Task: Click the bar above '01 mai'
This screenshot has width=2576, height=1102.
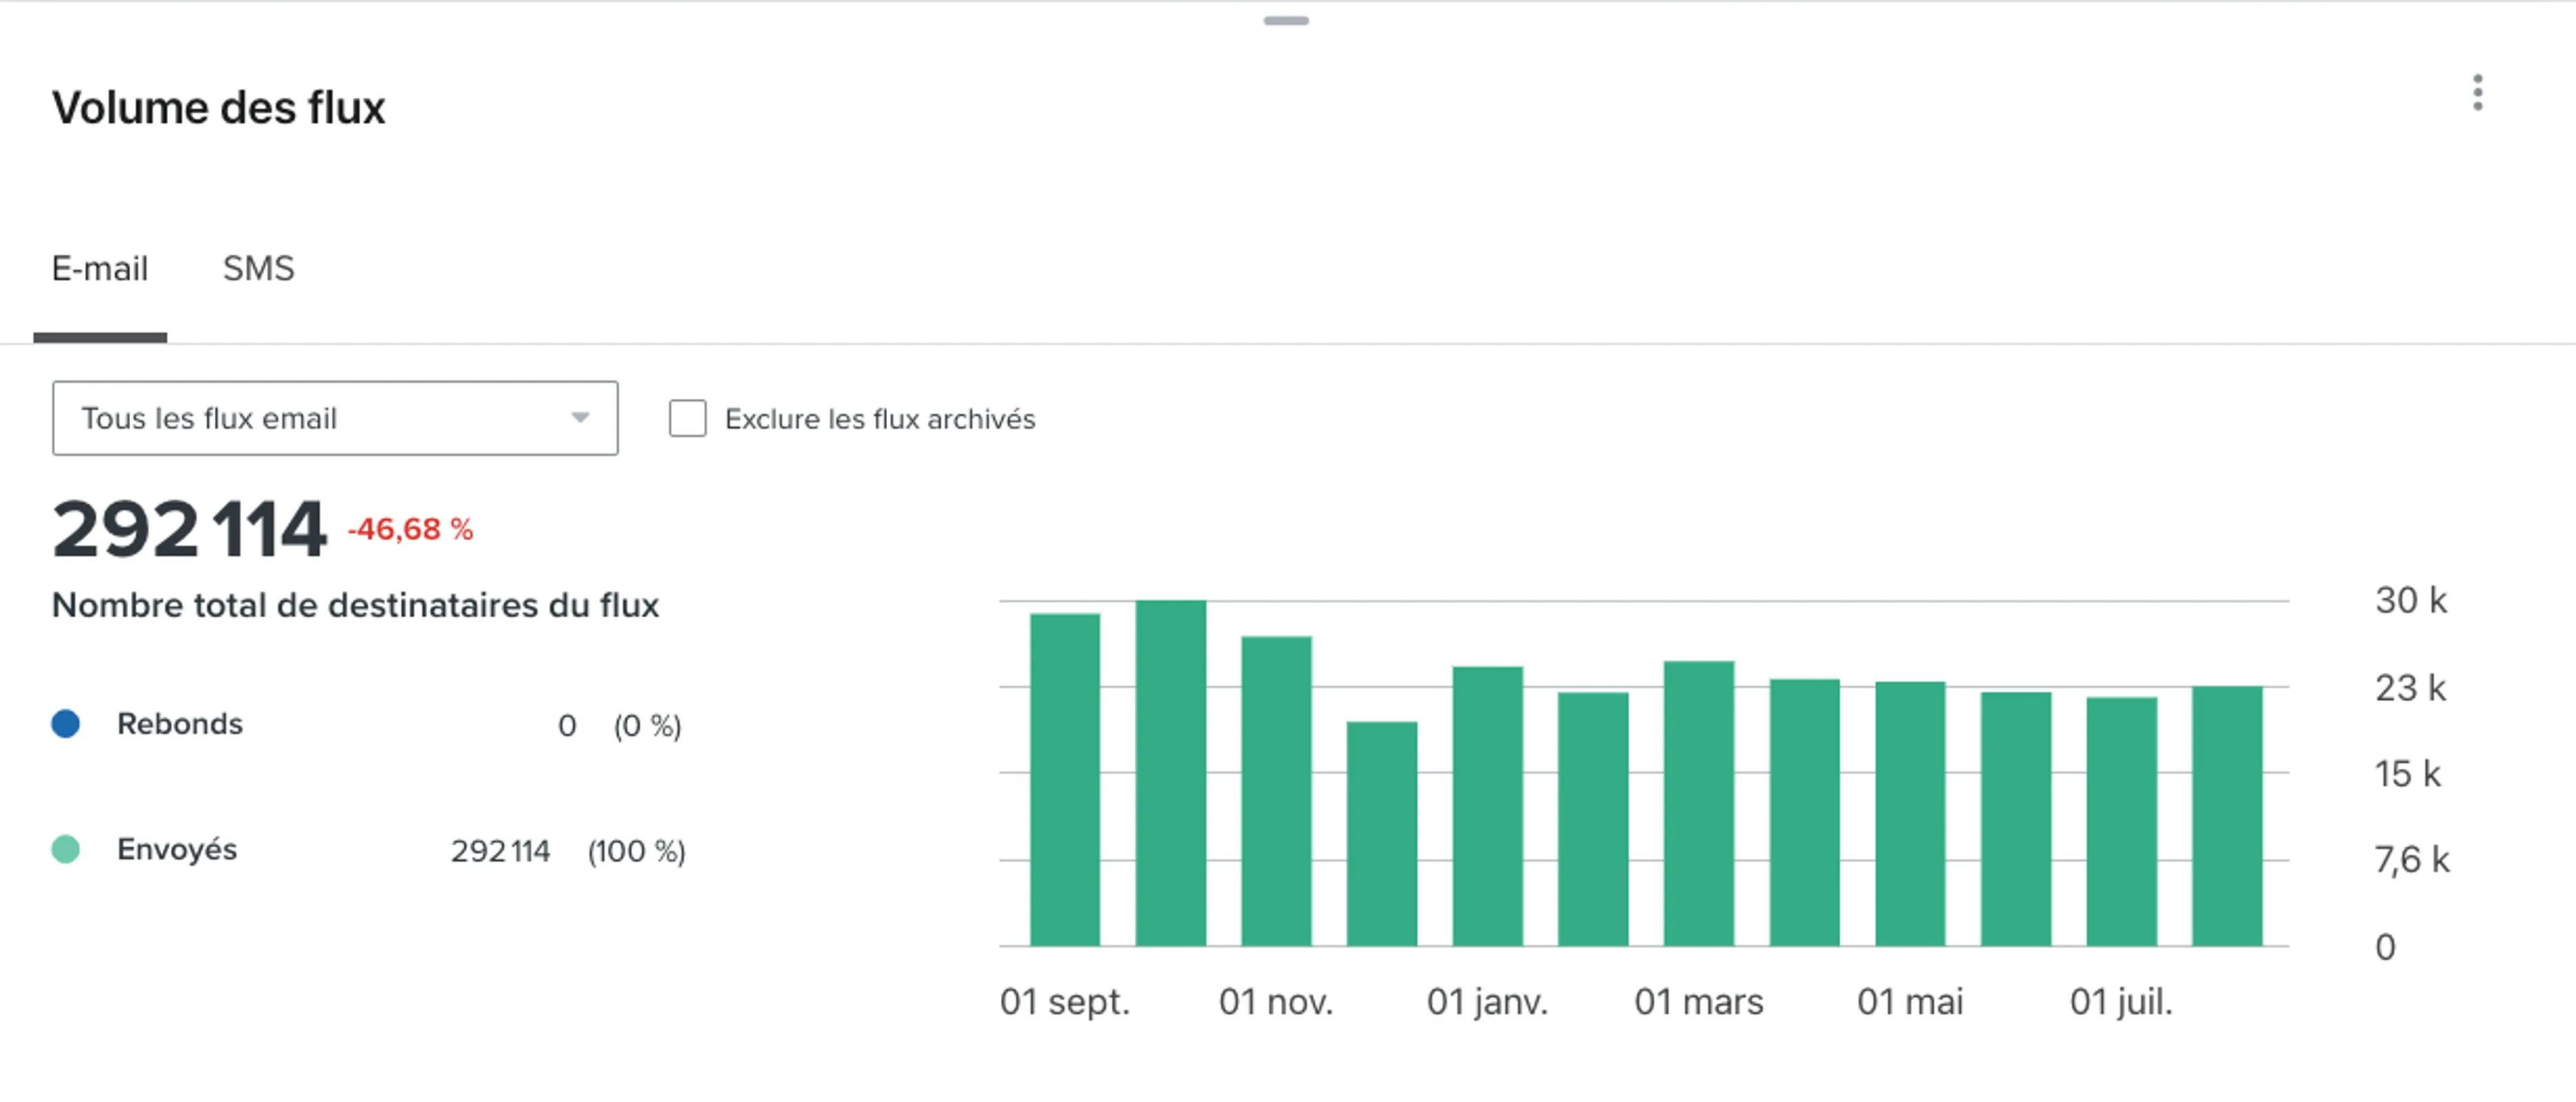Action: (x=1910, y=814)
